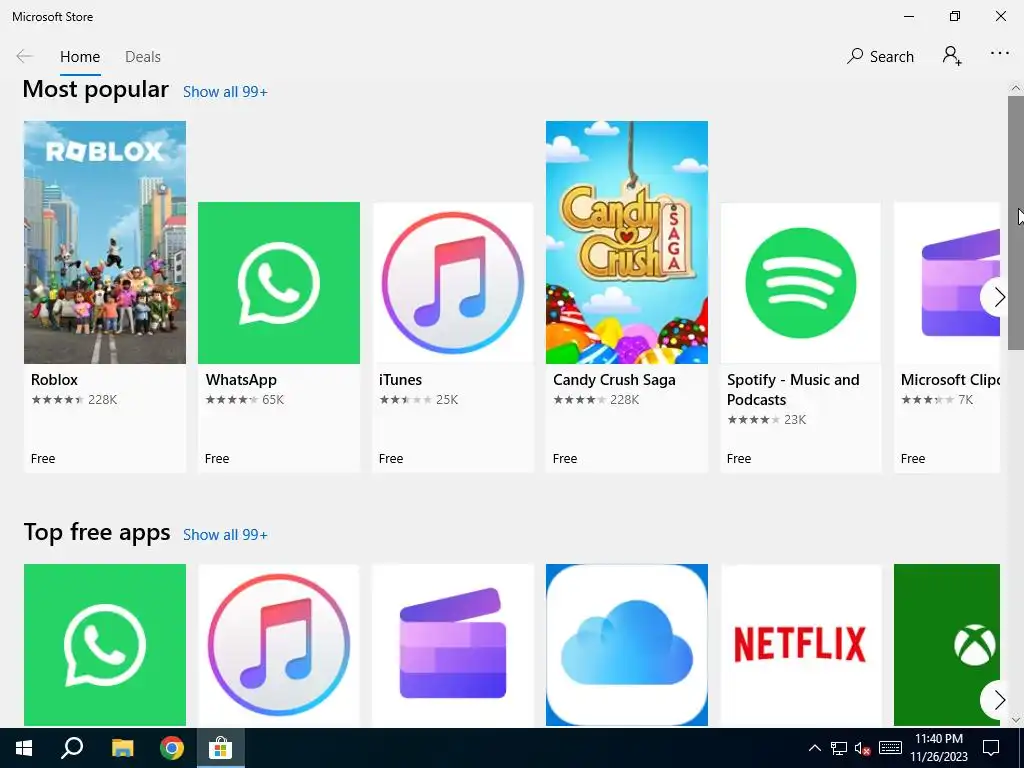Open the Search box in Store
Viewport: 1024px width, 768px height.
[x=880, y=56]
